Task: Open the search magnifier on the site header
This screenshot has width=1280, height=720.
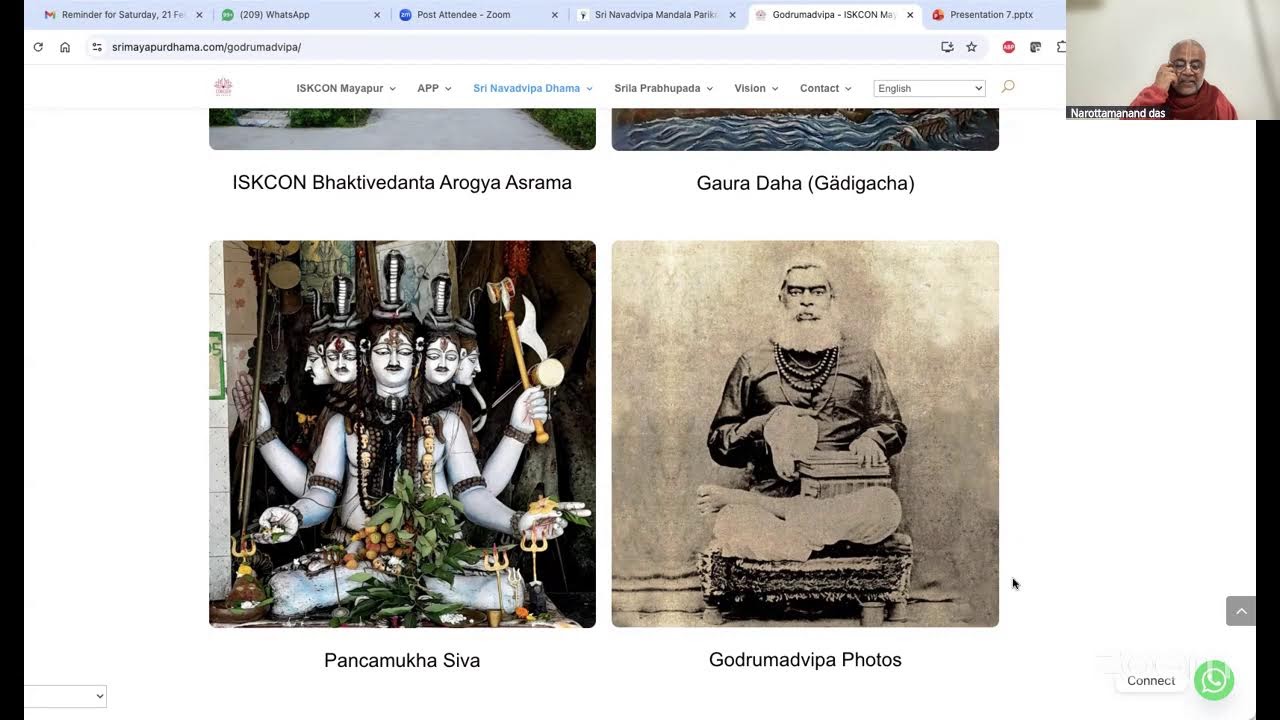Action: (1008, 87)
